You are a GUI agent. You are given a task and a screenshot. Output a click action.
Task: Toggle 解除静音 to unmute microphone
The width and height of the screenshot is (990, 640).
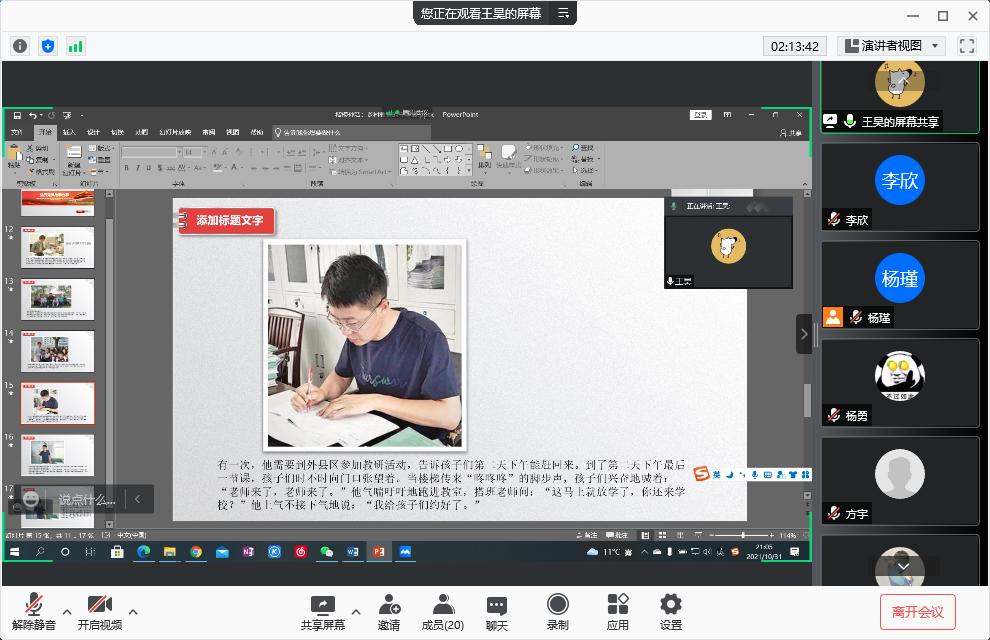34,611
